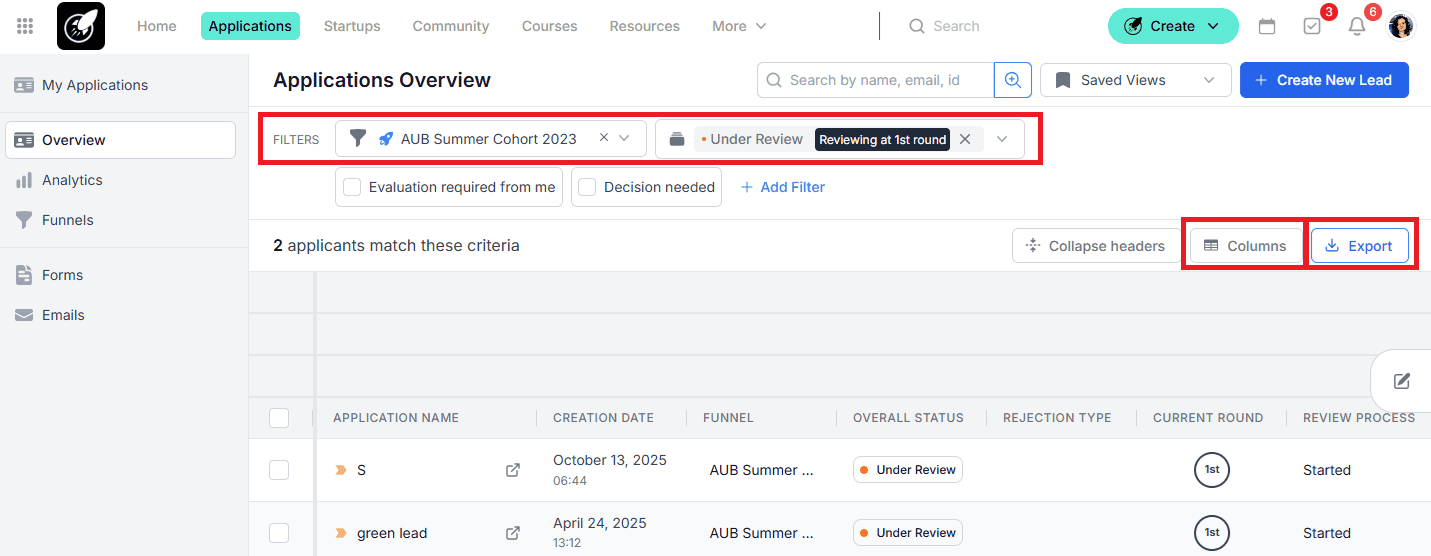Click the arrow icon beside green lead
1431x556 pixels.
(x=341, y=533)
